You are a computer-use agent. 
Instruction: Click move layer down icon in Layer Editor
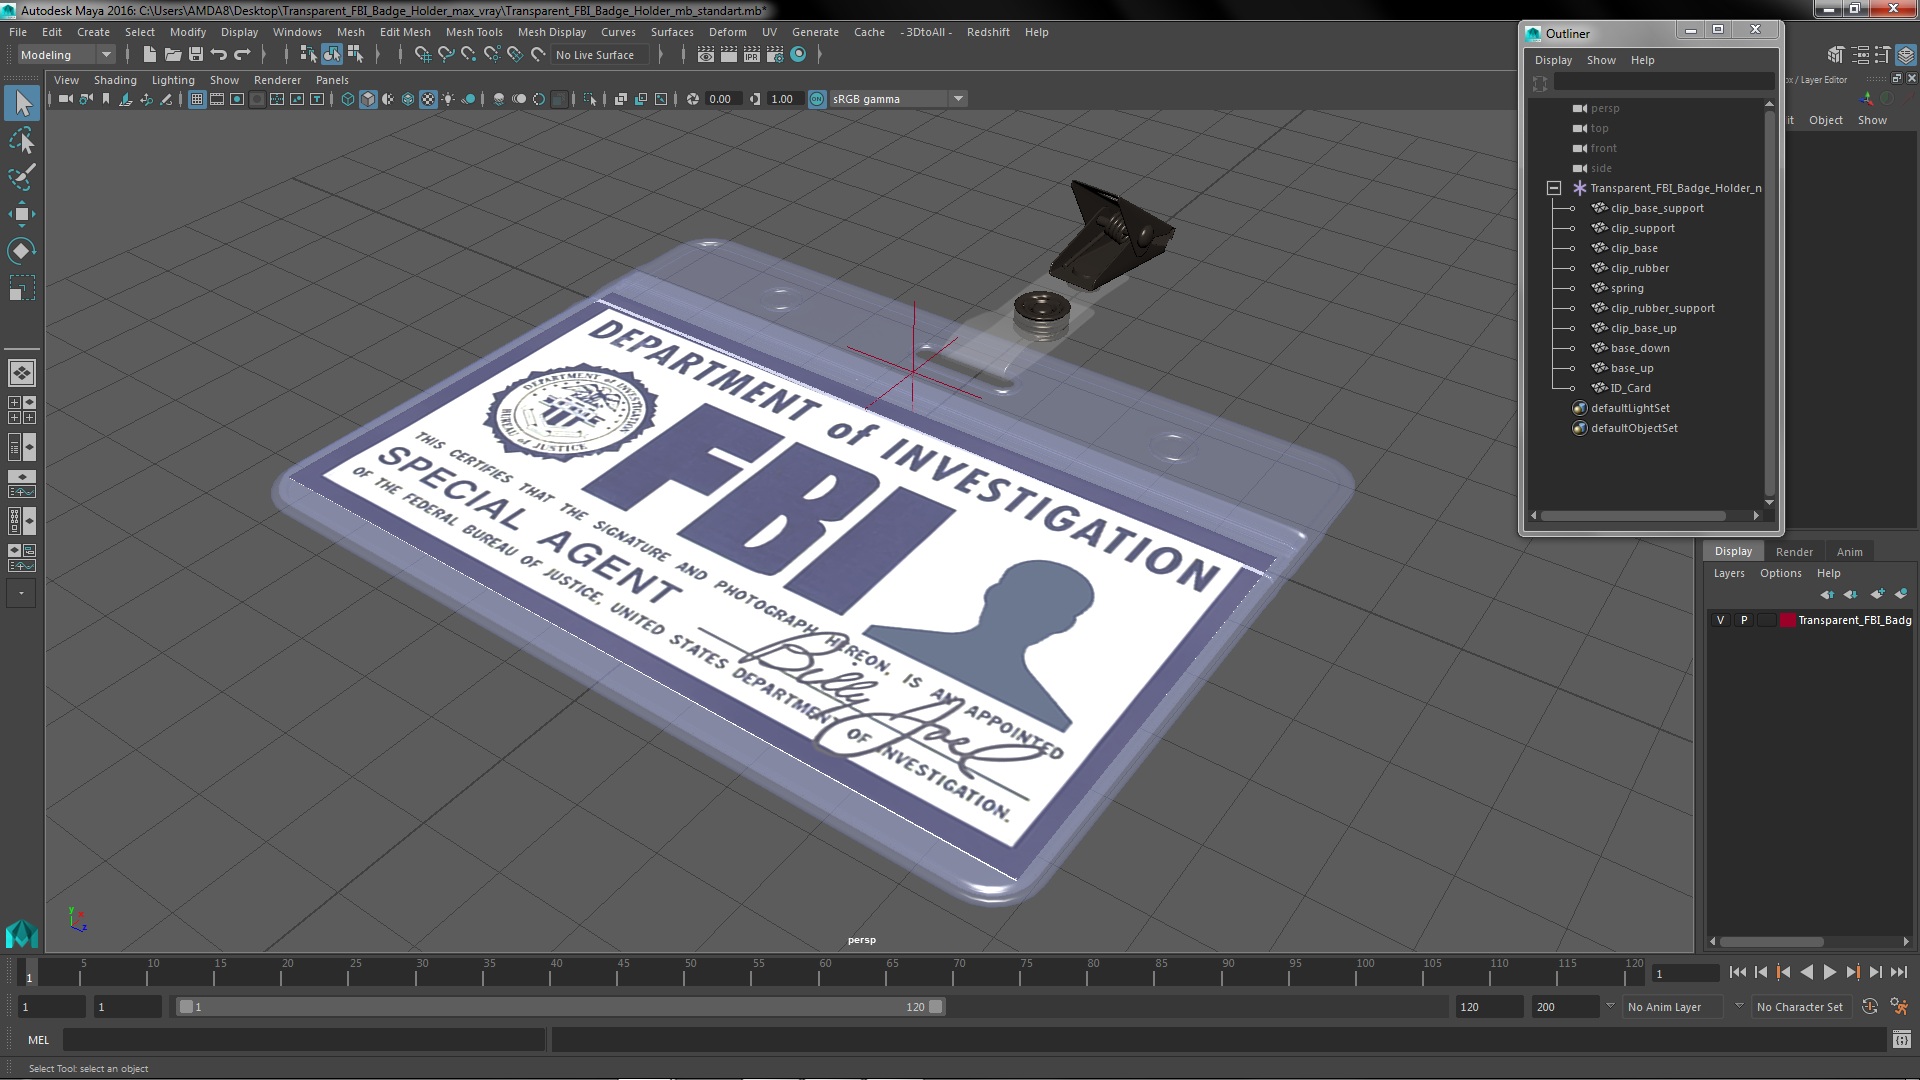pyautogui.click(x=1851, y=594)
